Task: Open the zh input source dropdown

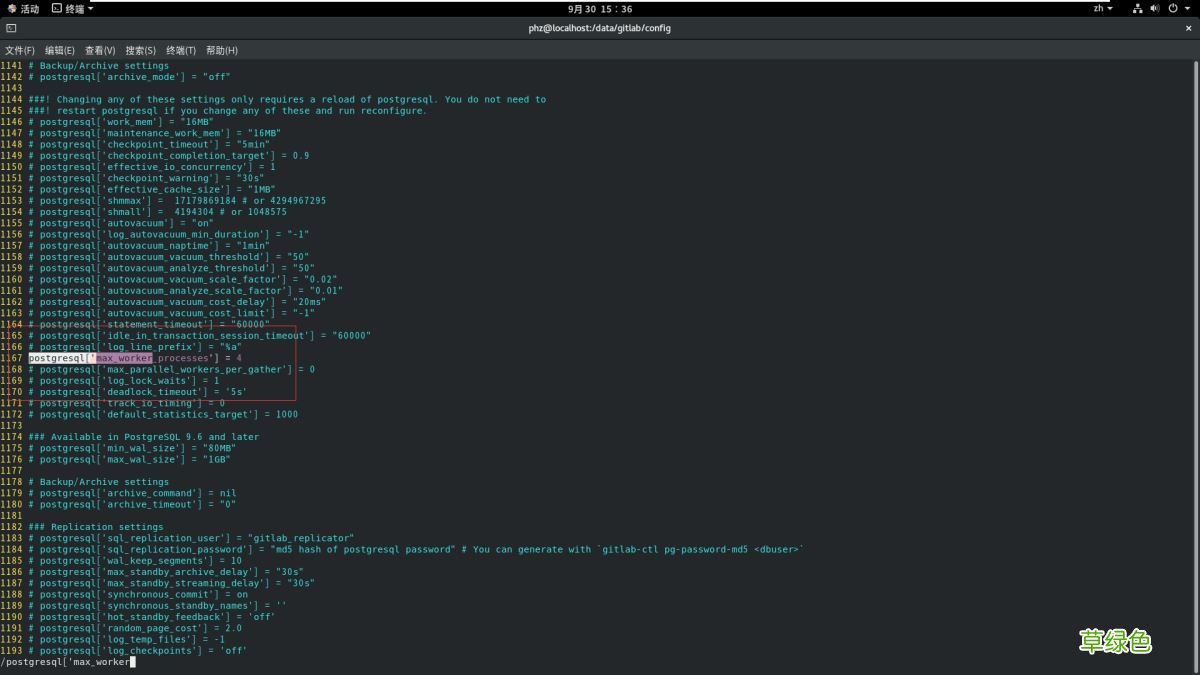Action: (1103, 8)
